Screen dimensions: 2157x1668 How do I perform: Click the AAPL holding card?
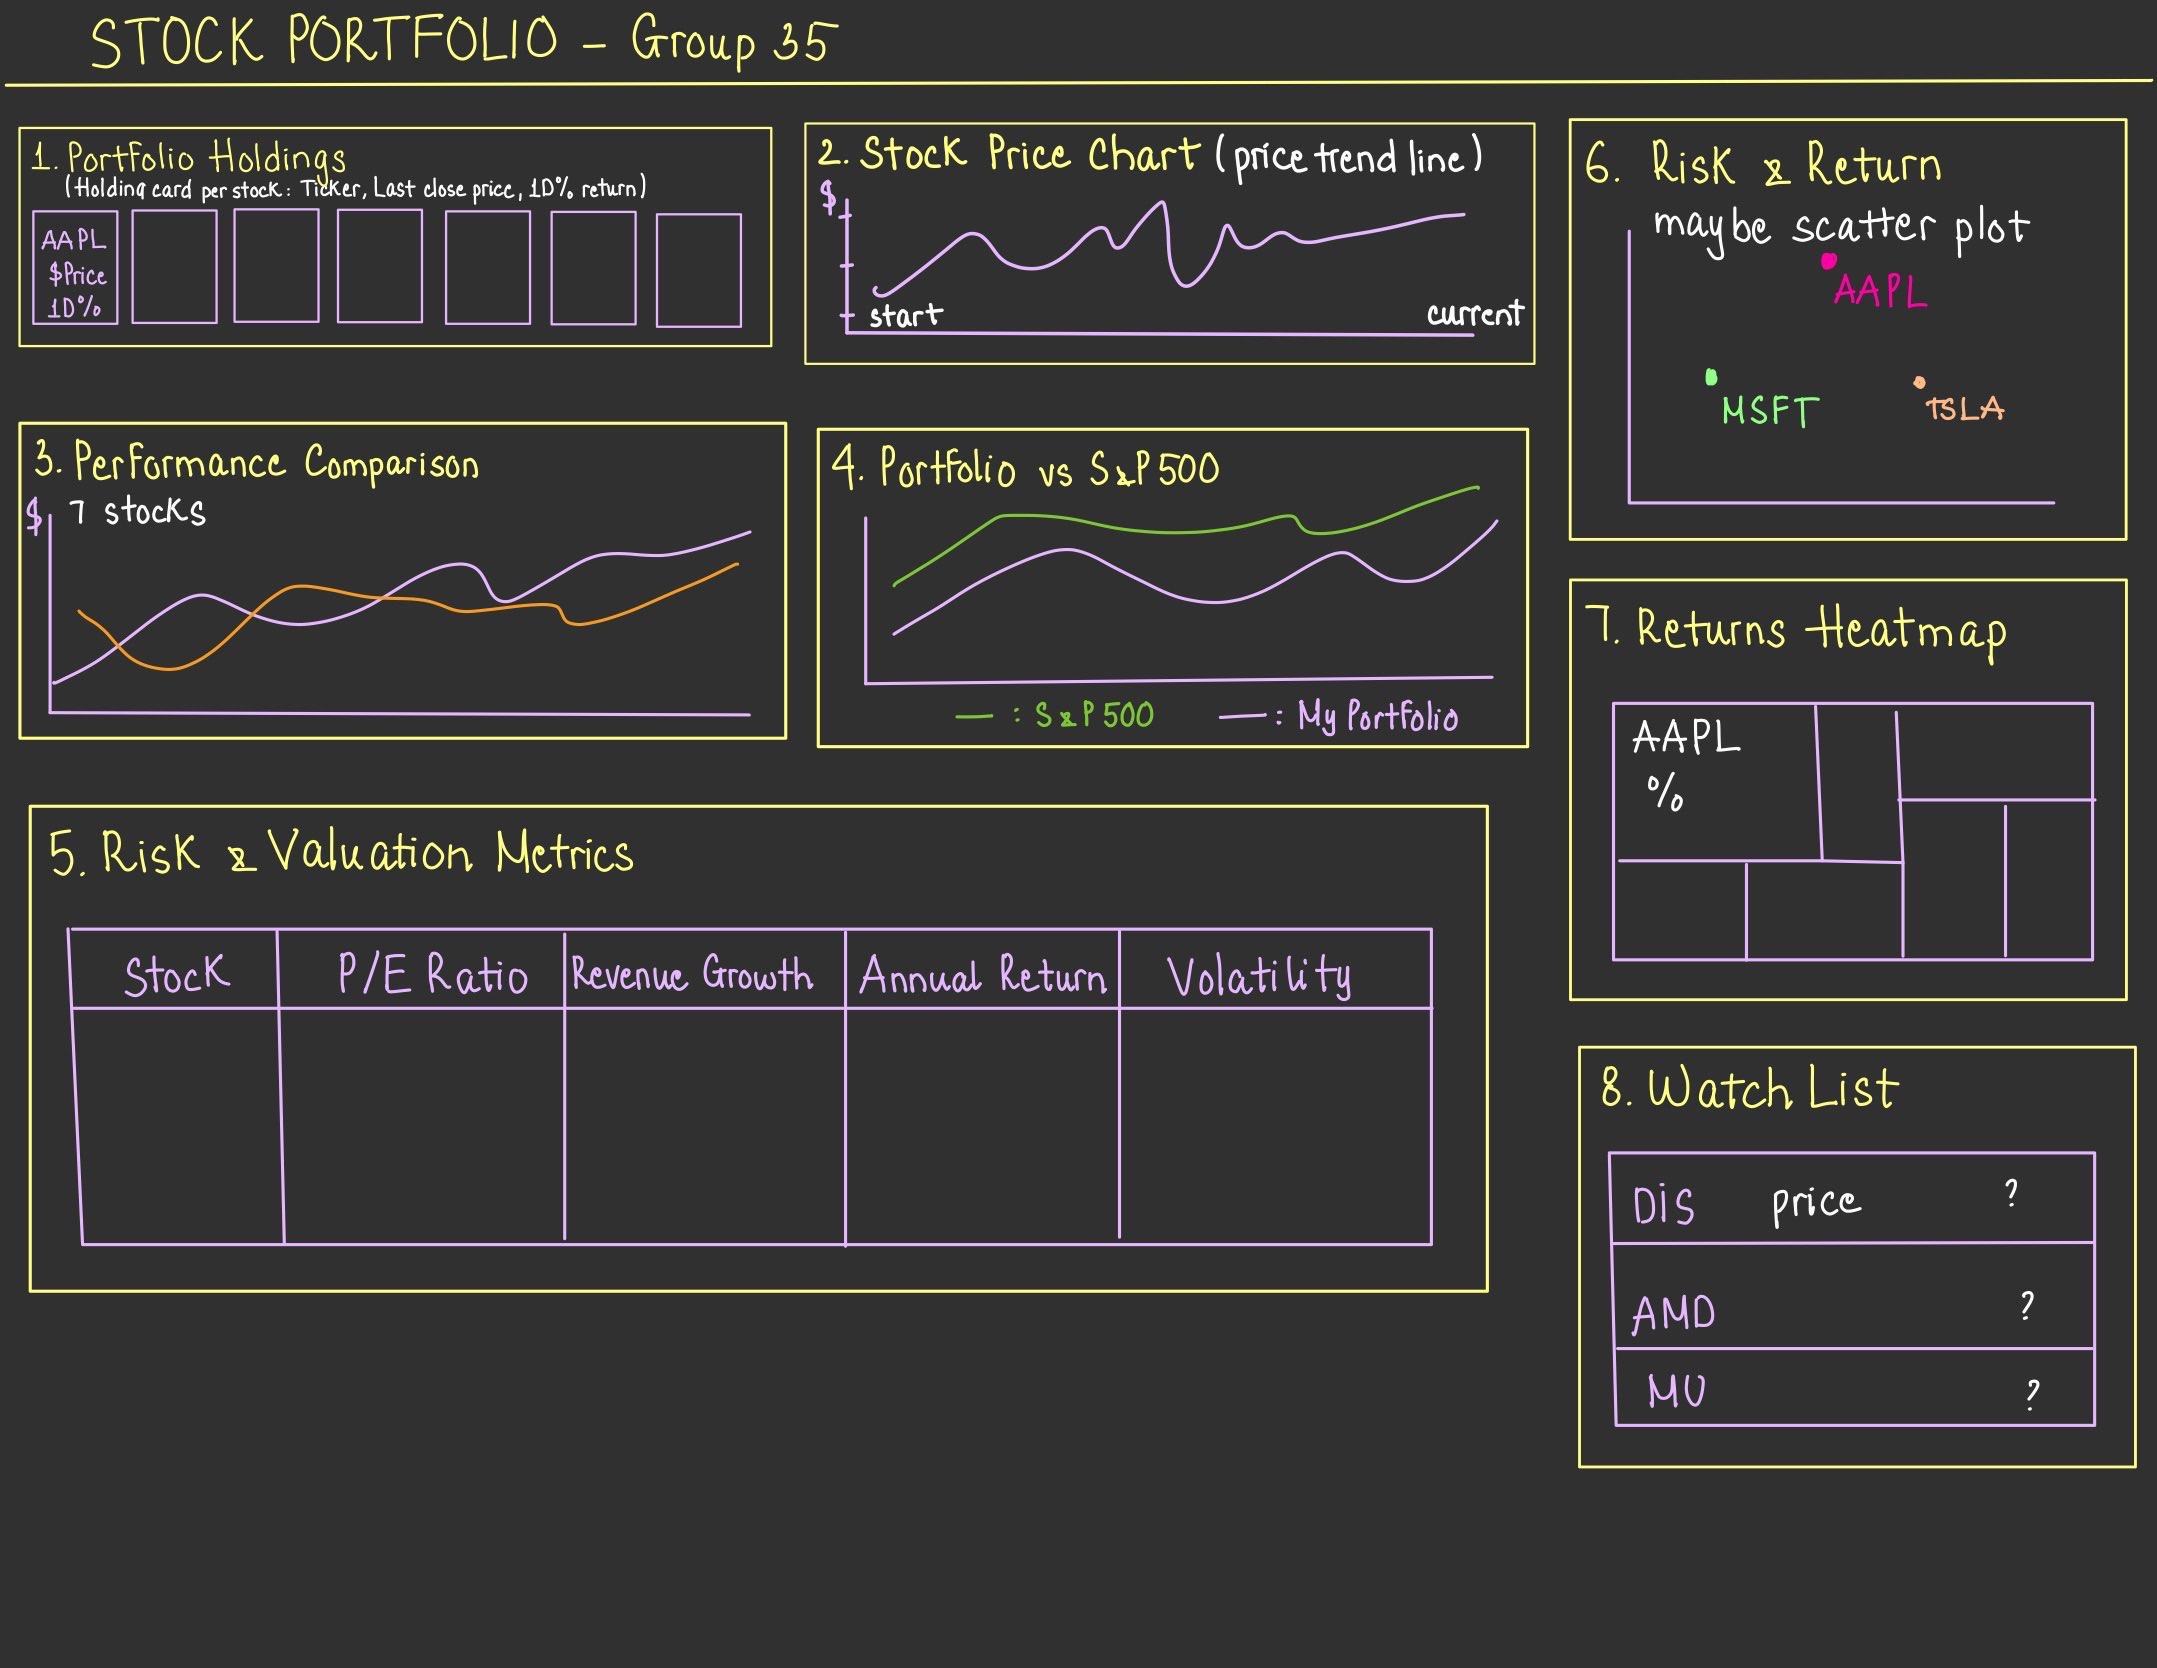click(75, 269)
